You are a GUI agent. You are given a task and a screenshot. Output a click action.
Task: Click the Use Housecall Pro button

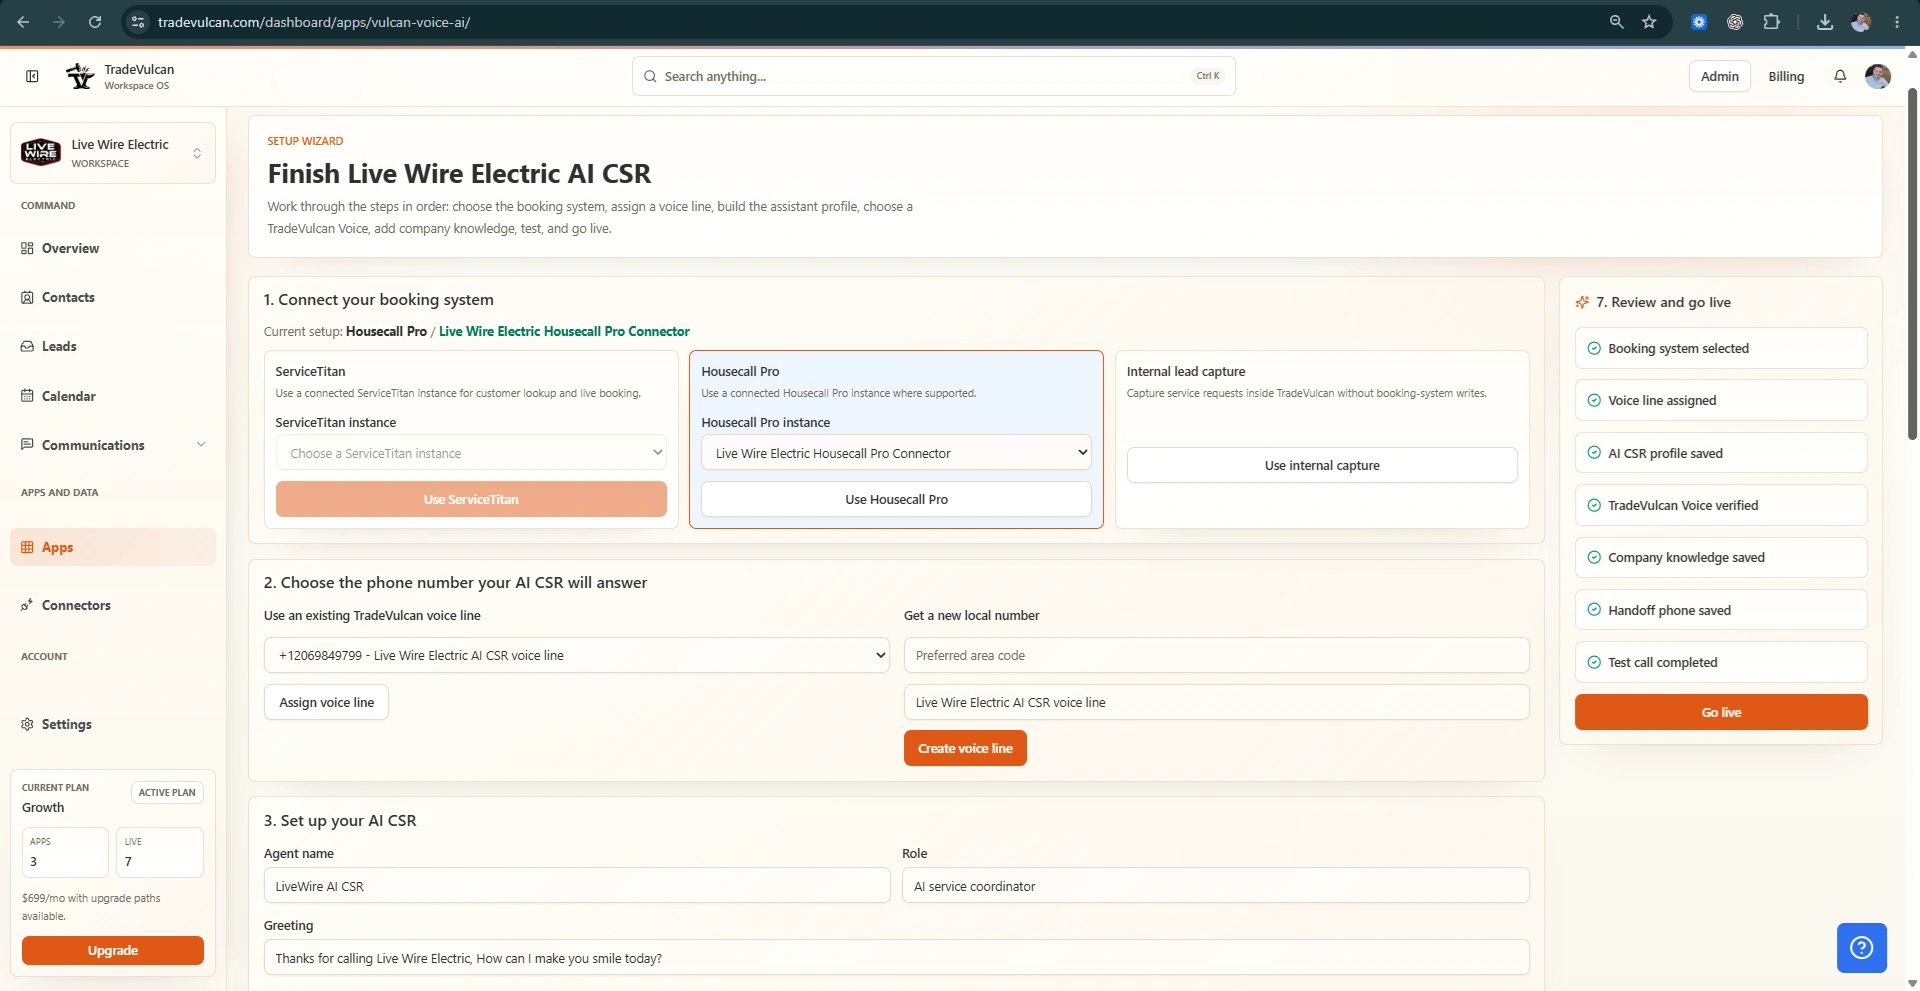pos(896,499)
